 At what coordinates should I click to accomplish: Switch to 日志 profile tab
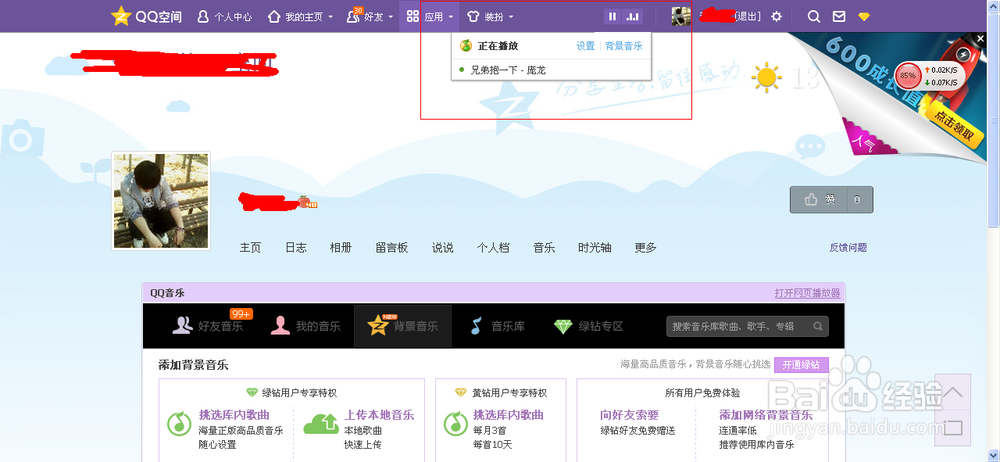(295, 248)
